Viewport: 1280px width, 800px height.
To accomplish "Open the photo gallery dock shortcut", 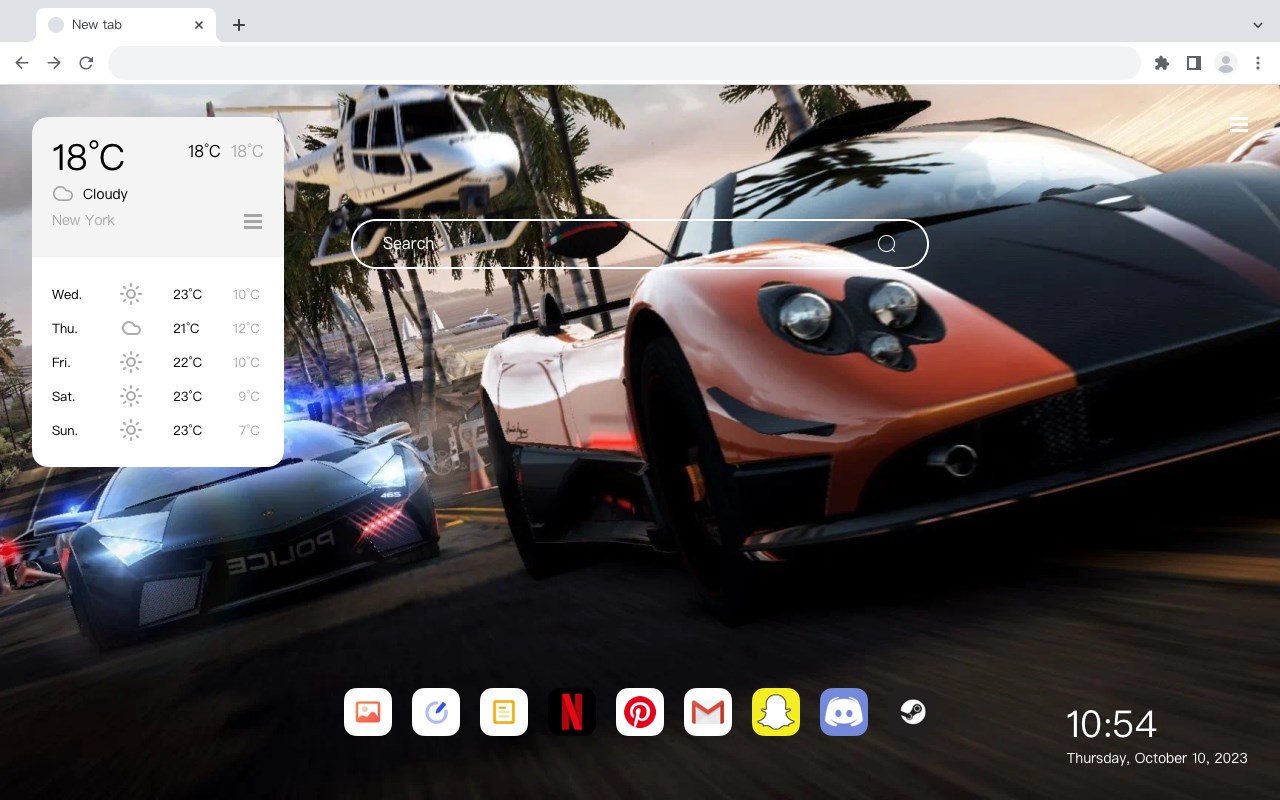I will 368,712.
